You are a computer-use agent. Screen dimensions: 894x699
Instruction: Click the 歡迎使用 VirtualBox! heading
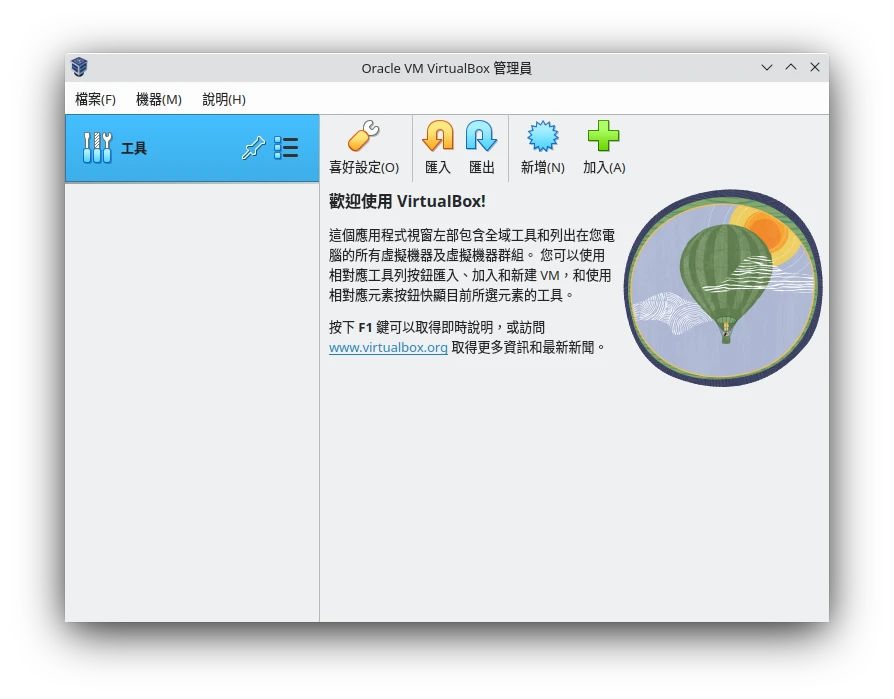point(407,201)
